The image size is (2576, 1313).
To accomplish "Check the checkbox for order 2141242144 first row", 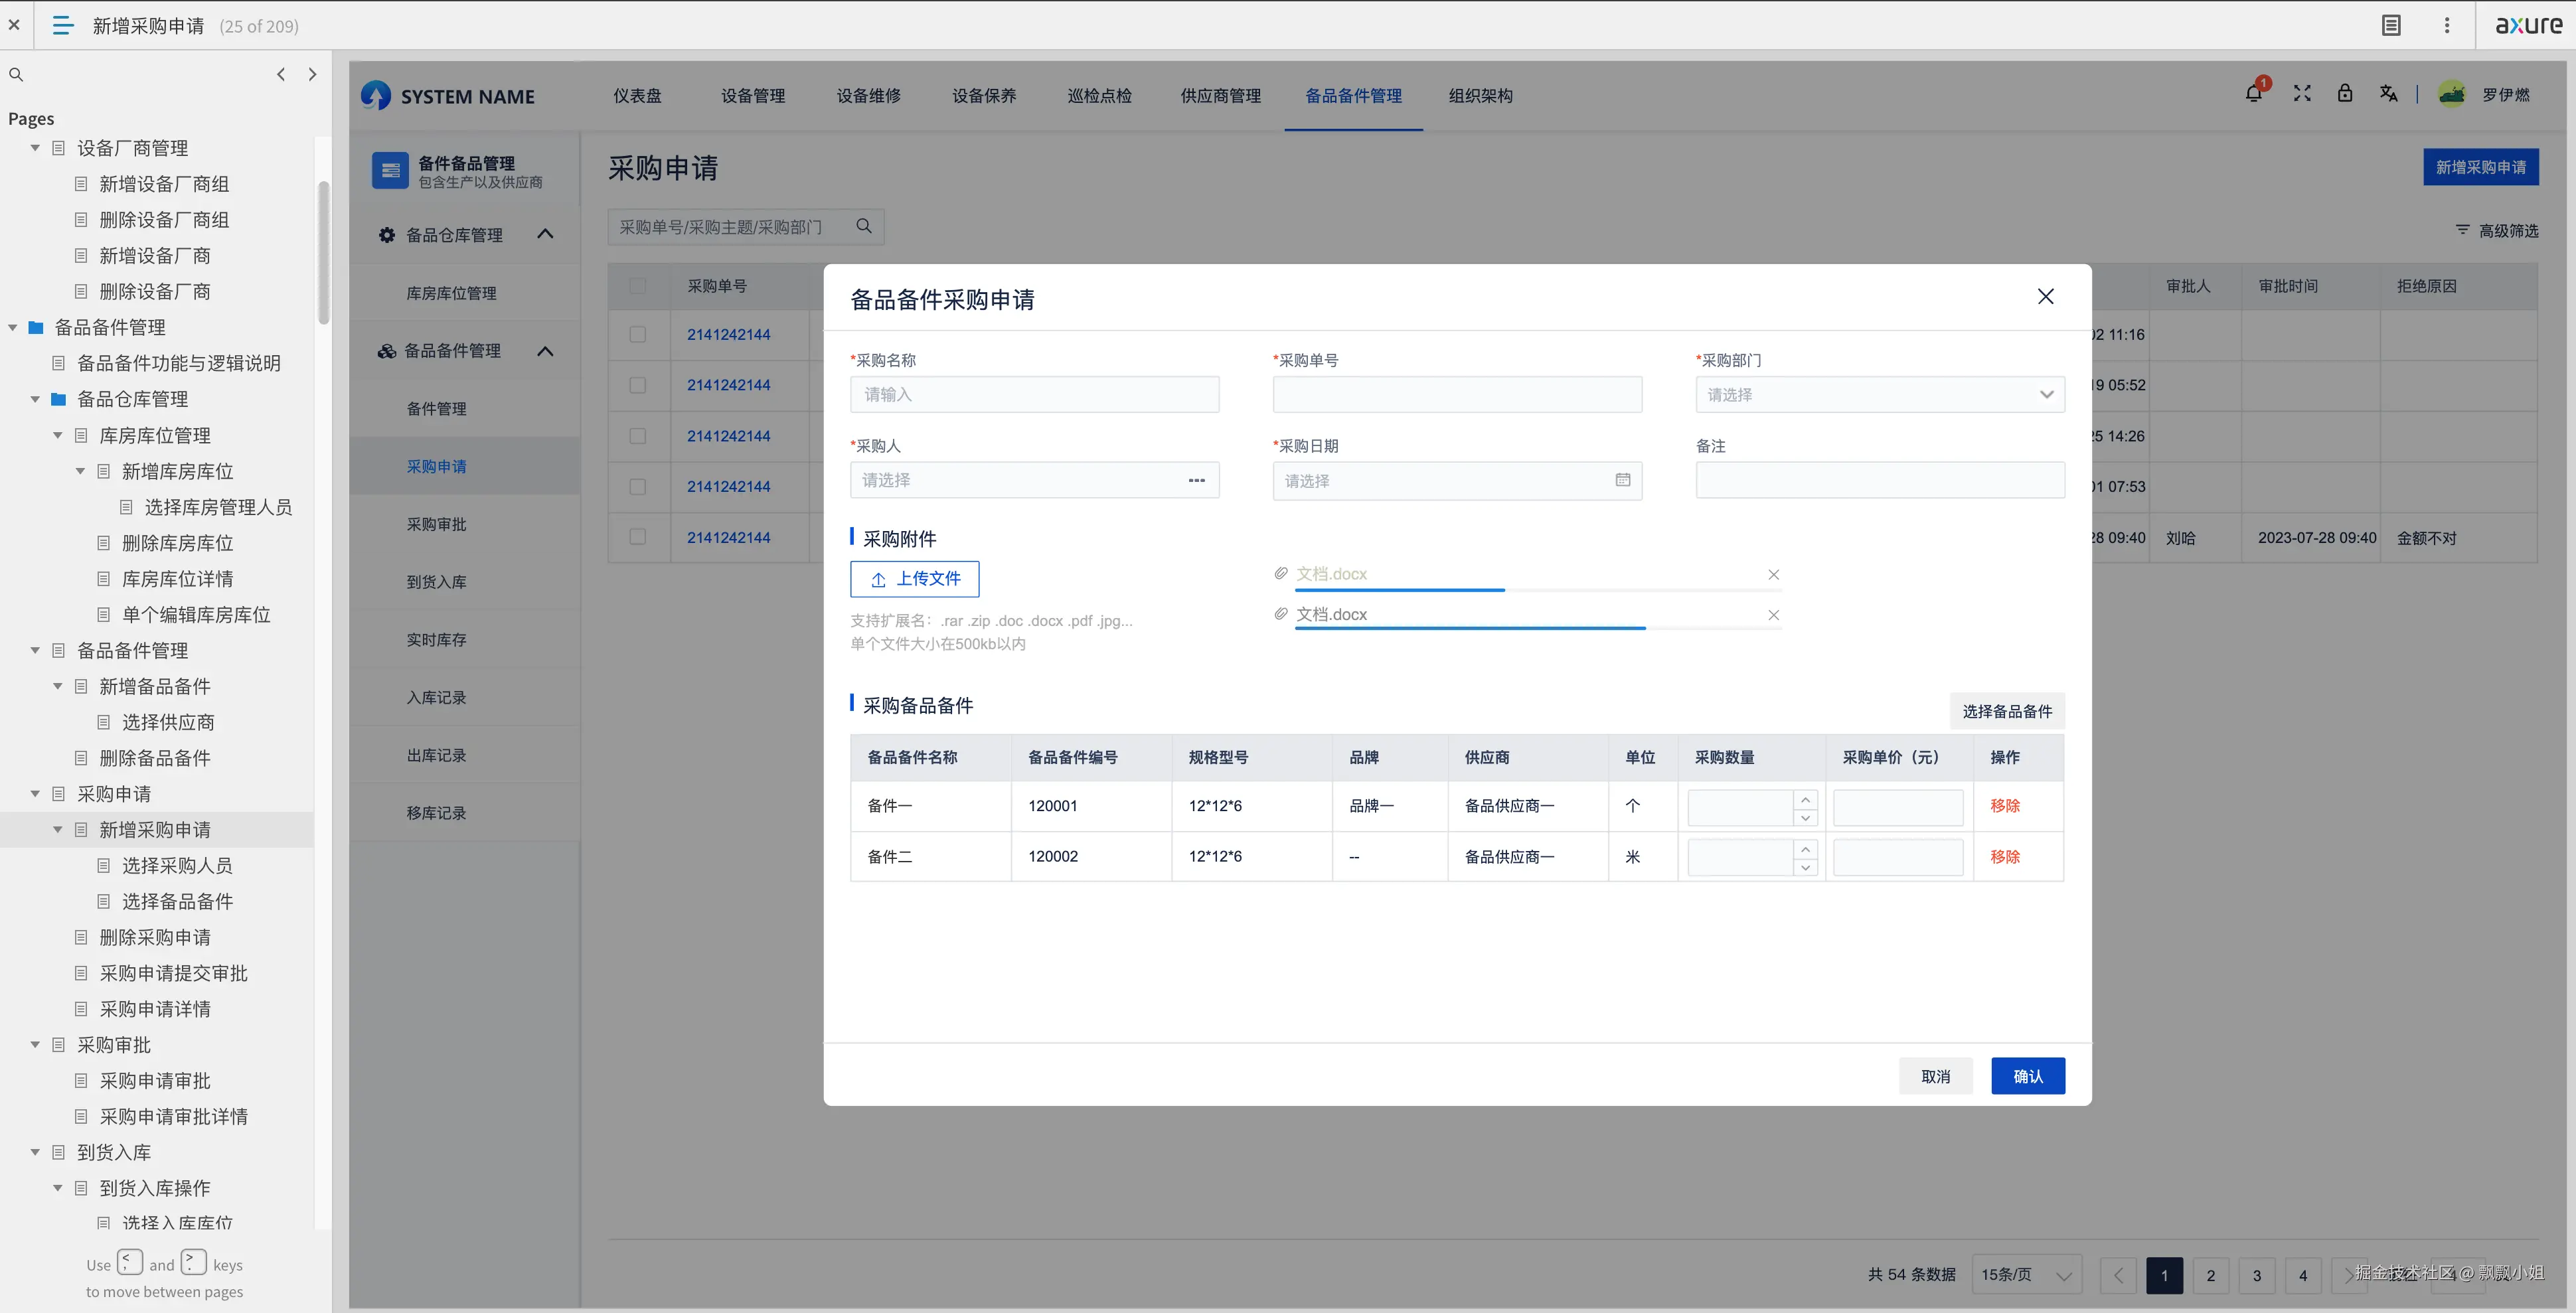I will 639,334.
